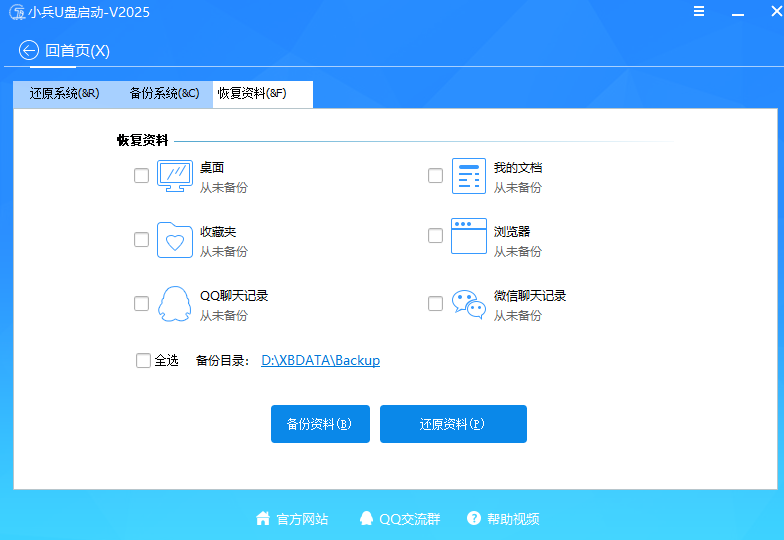Check the 收藏夹 checkbox

tap(142, 240)
